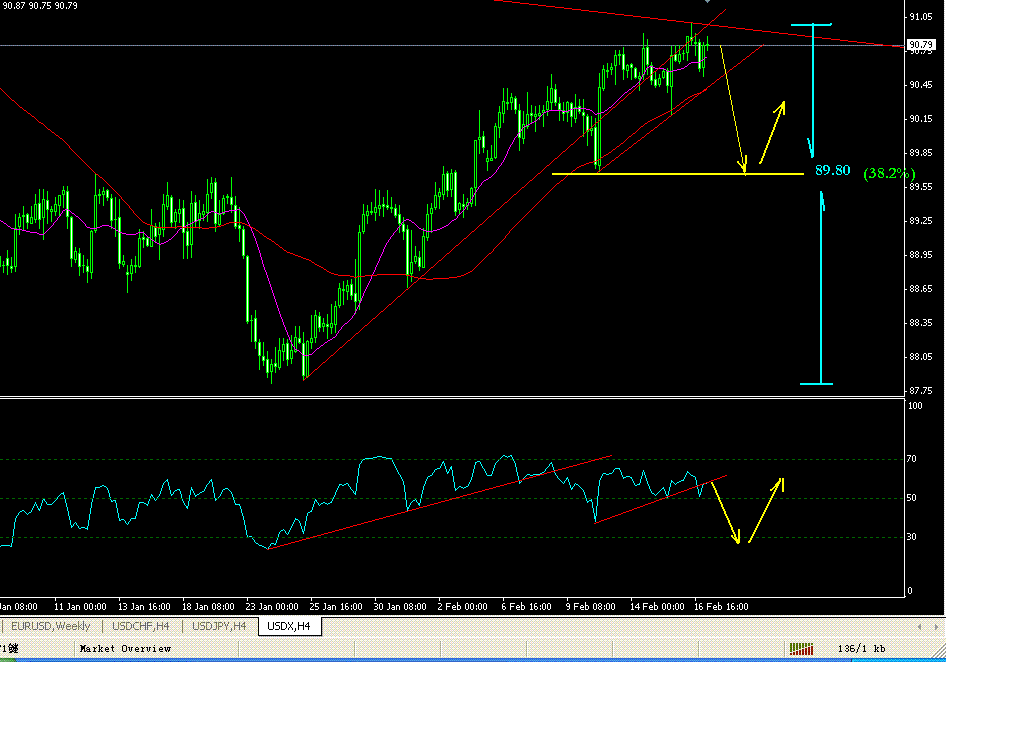Click the 14 Feb 00:00 time label
Viewport: 1024px width, 742px height.
pos(657,607)
